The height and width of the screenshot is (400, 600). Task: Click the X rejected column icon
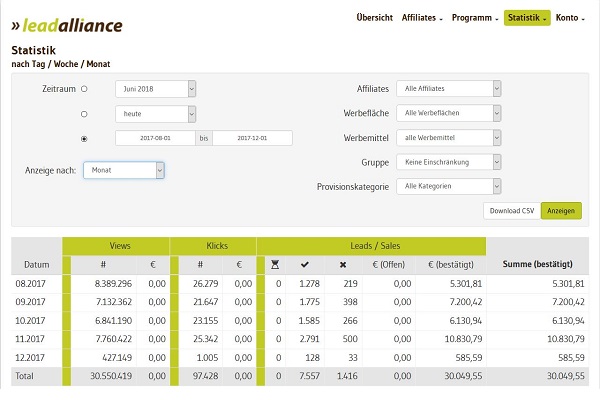(343, 265)
